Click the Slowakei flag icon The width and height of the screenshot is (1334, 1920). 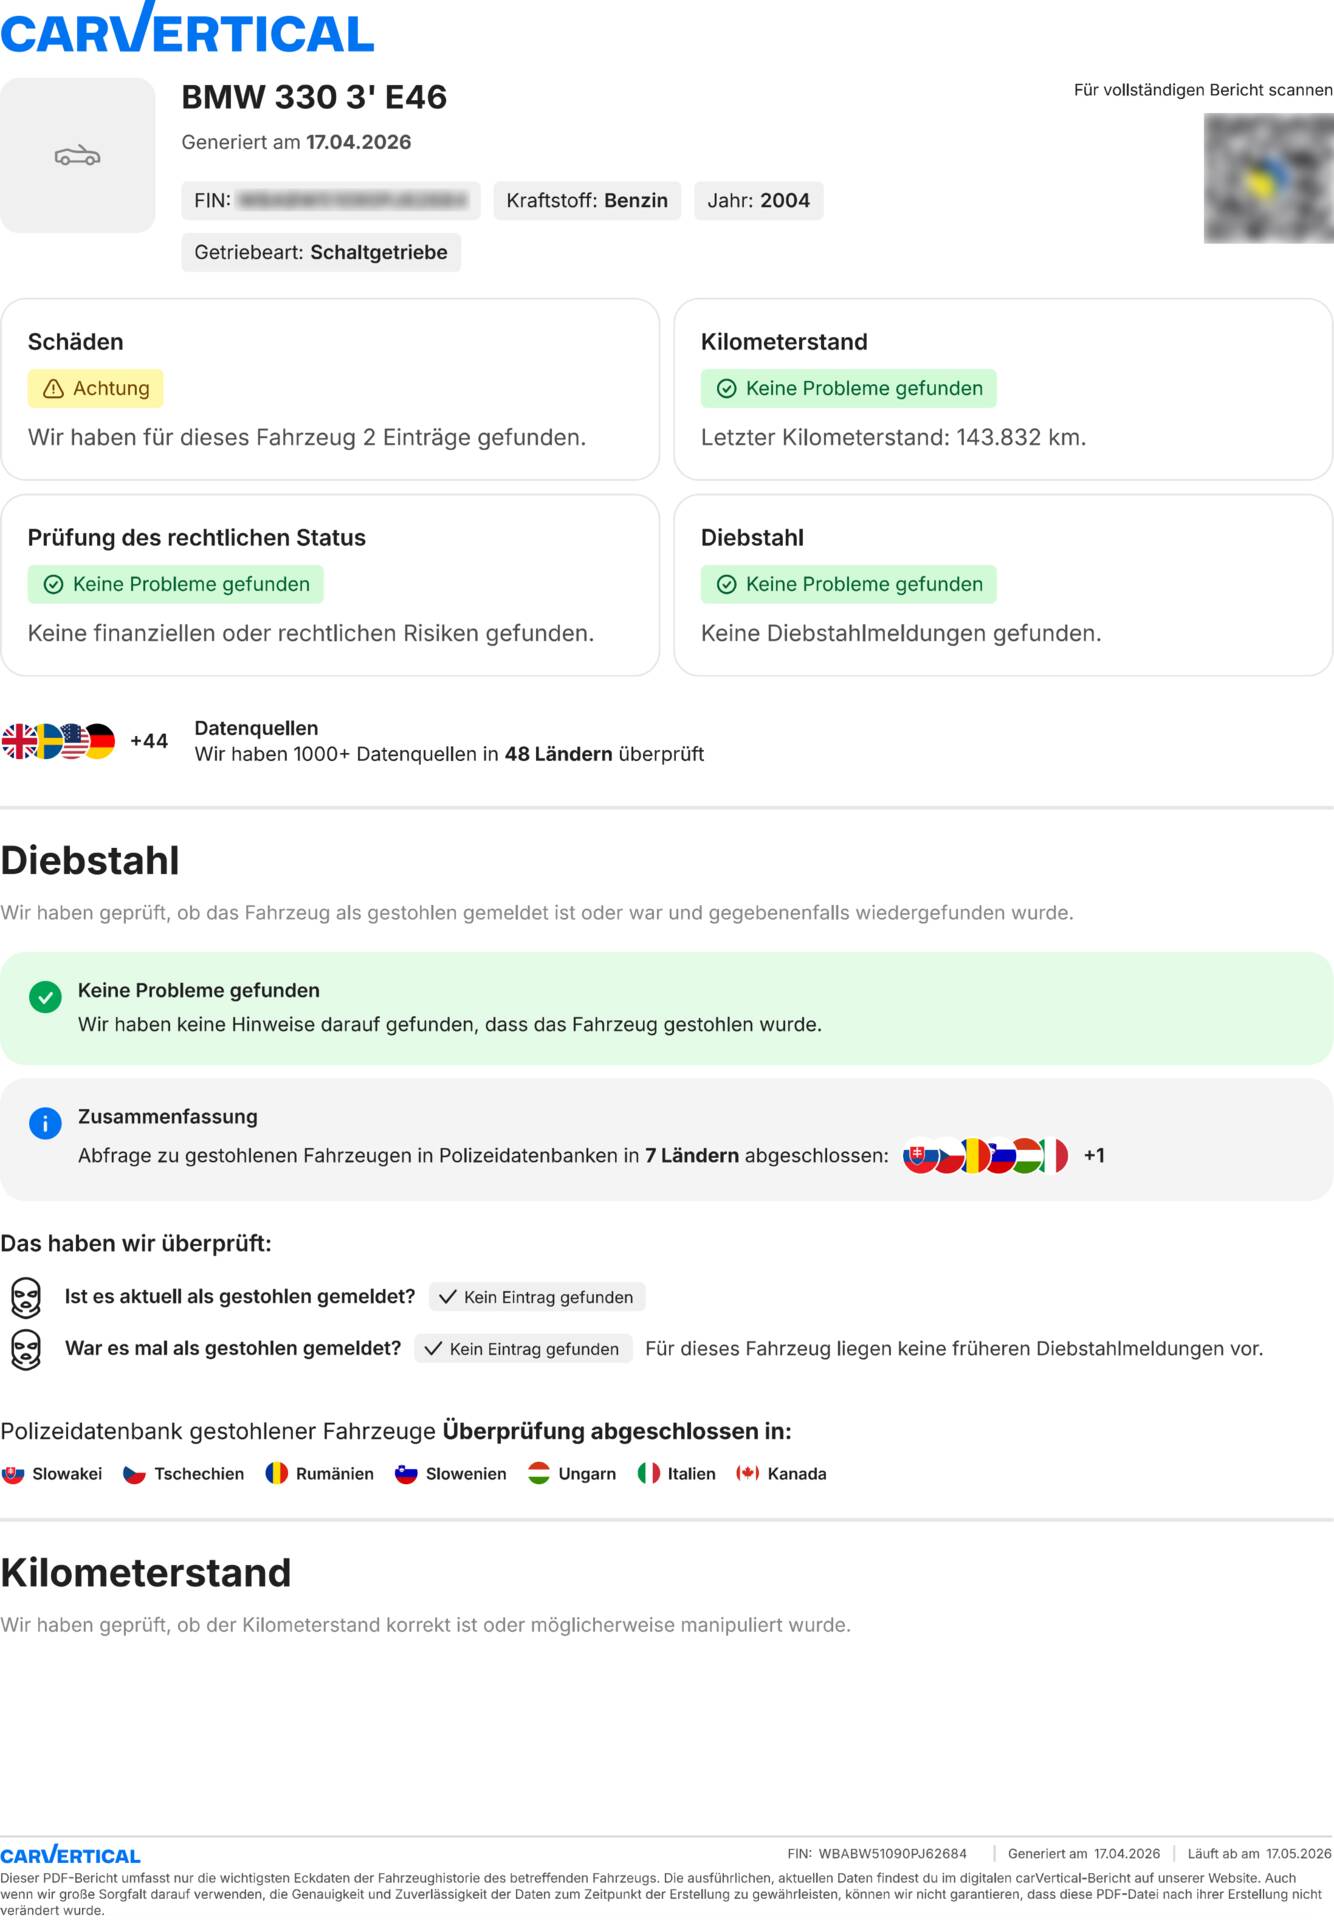tap(13, 1474)
